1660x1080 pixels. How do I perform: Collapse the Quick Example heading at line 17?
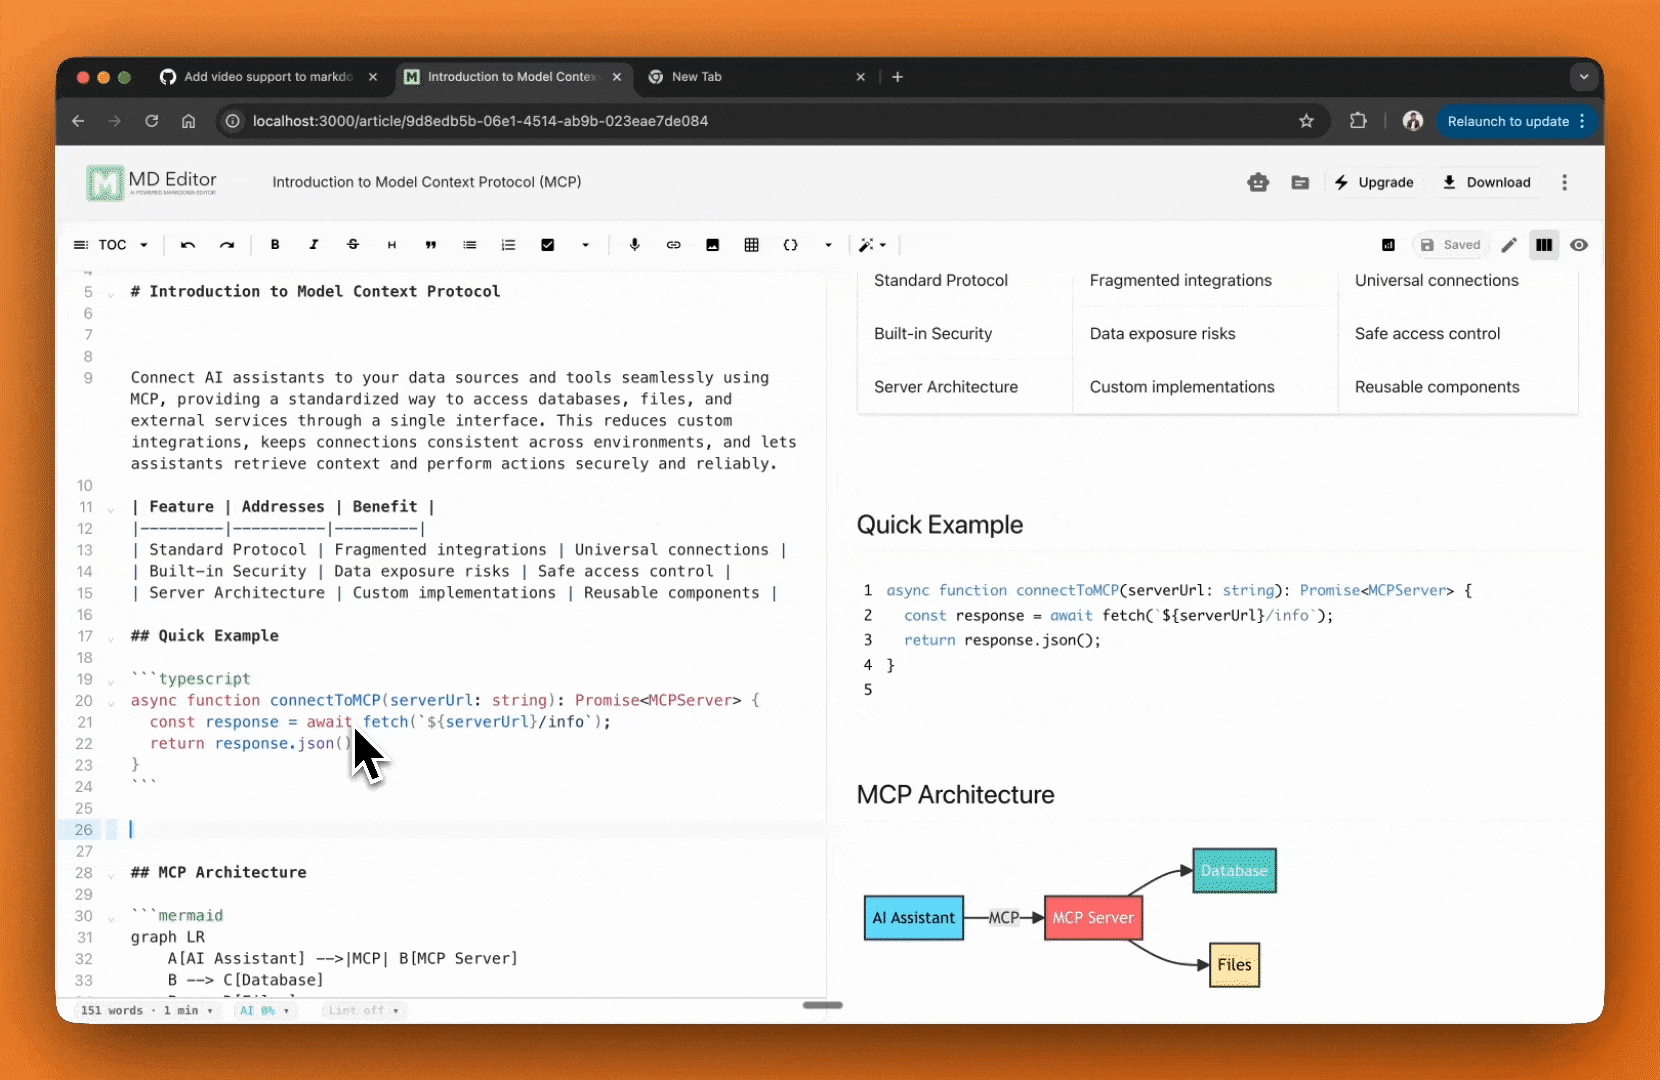[x=110, y=637]
